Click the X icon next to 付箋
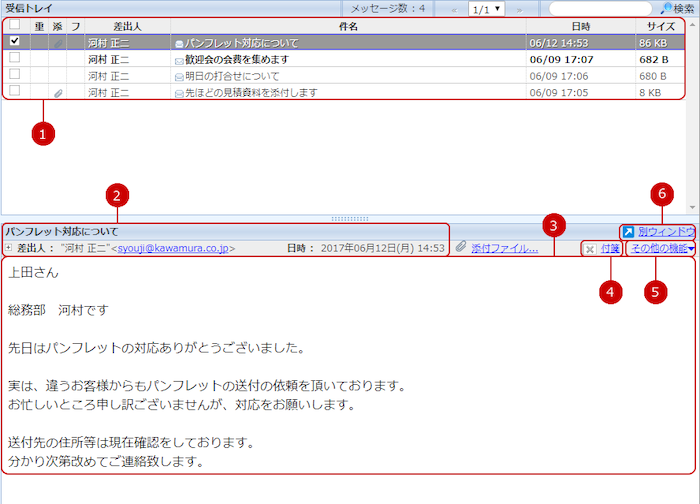Viewport: 700px width, 504px height. click(590, 248)
